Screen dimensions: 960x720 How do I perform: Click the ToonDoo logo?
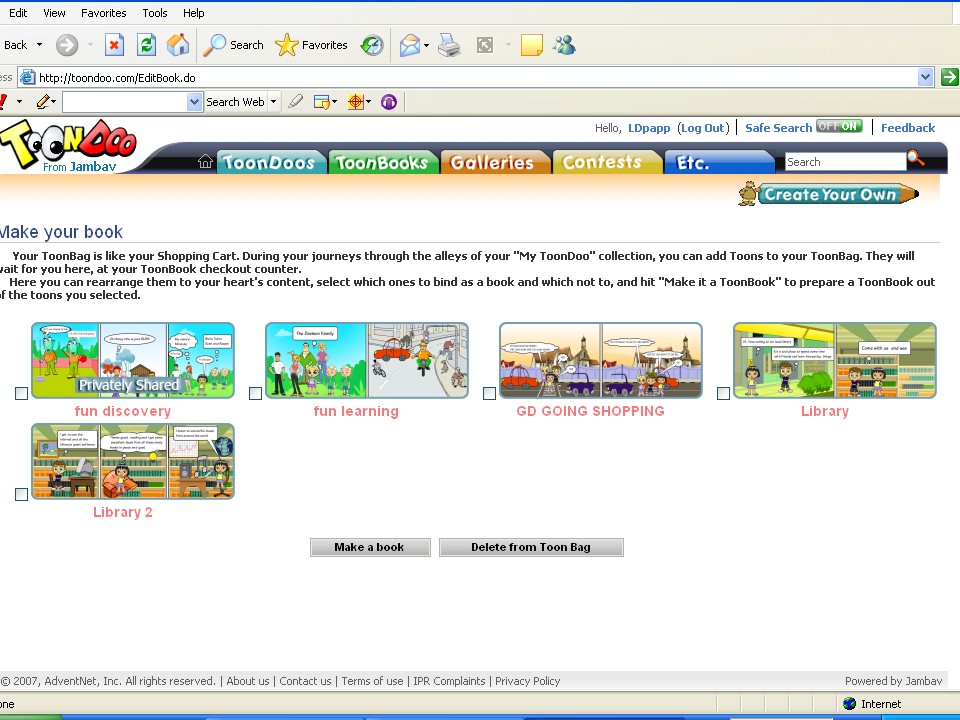pos(69,144)
